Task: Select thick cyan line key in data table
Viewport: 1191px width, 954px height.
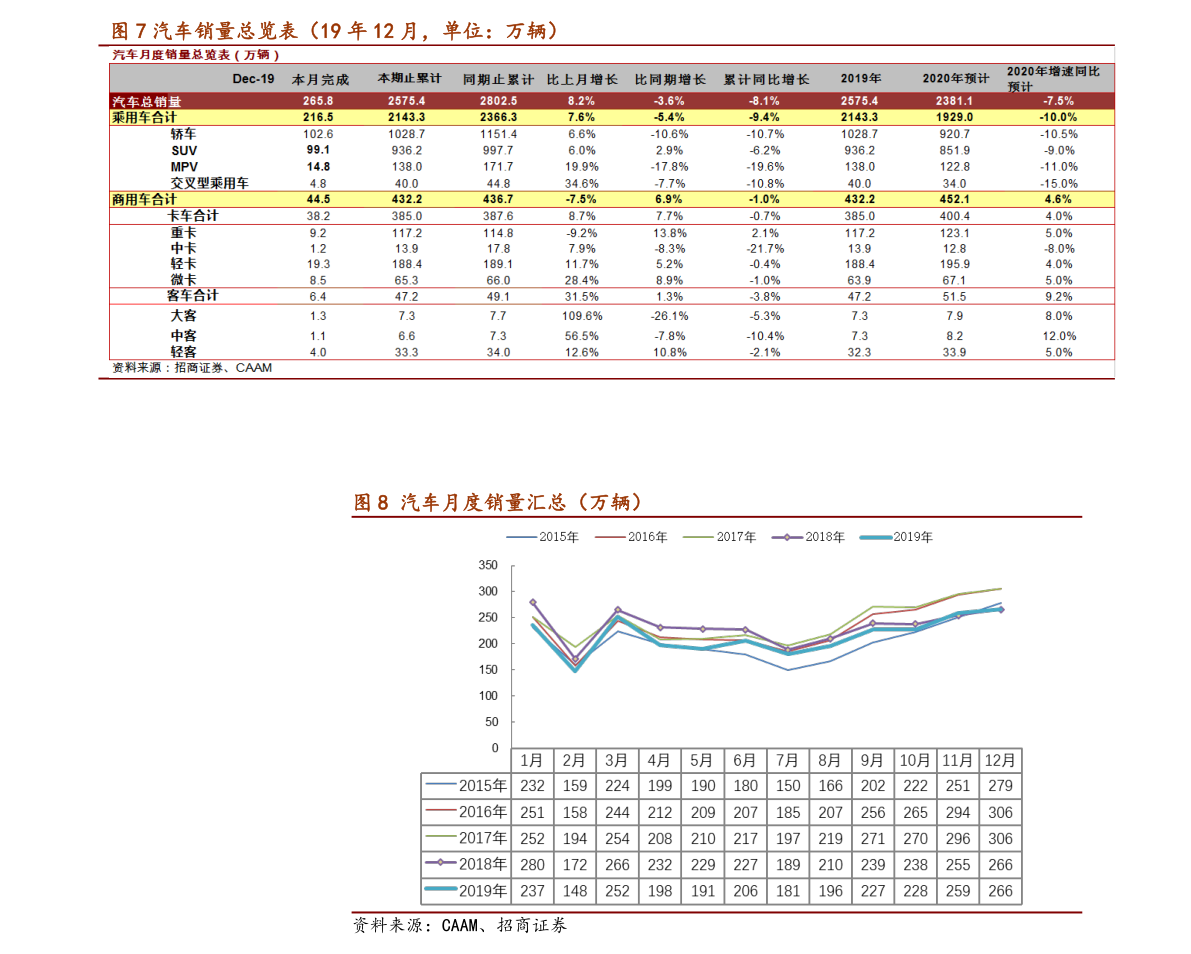Action: coord(440,888)
